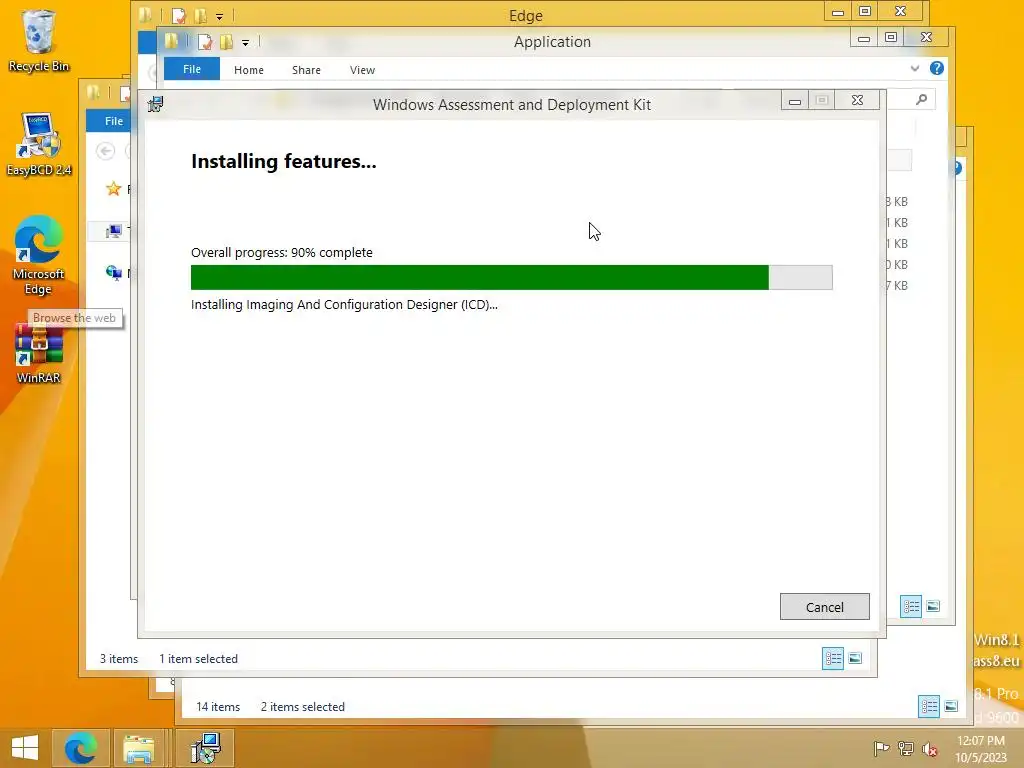
Task: Open the View ribbon tab in Application window
Action: (x=362, y=70)
